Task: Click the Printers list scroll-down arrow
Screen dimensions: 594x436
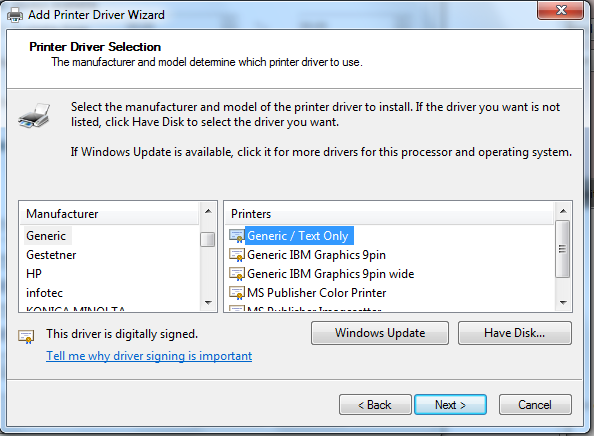Action: [x=563, y=302]
